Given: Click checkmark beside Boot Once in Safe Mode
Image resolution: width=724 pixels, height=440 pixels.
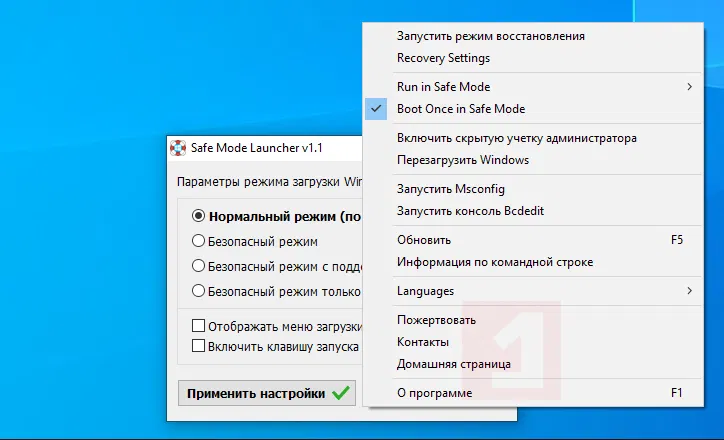Looking at the screenshot, I should 377,109.
